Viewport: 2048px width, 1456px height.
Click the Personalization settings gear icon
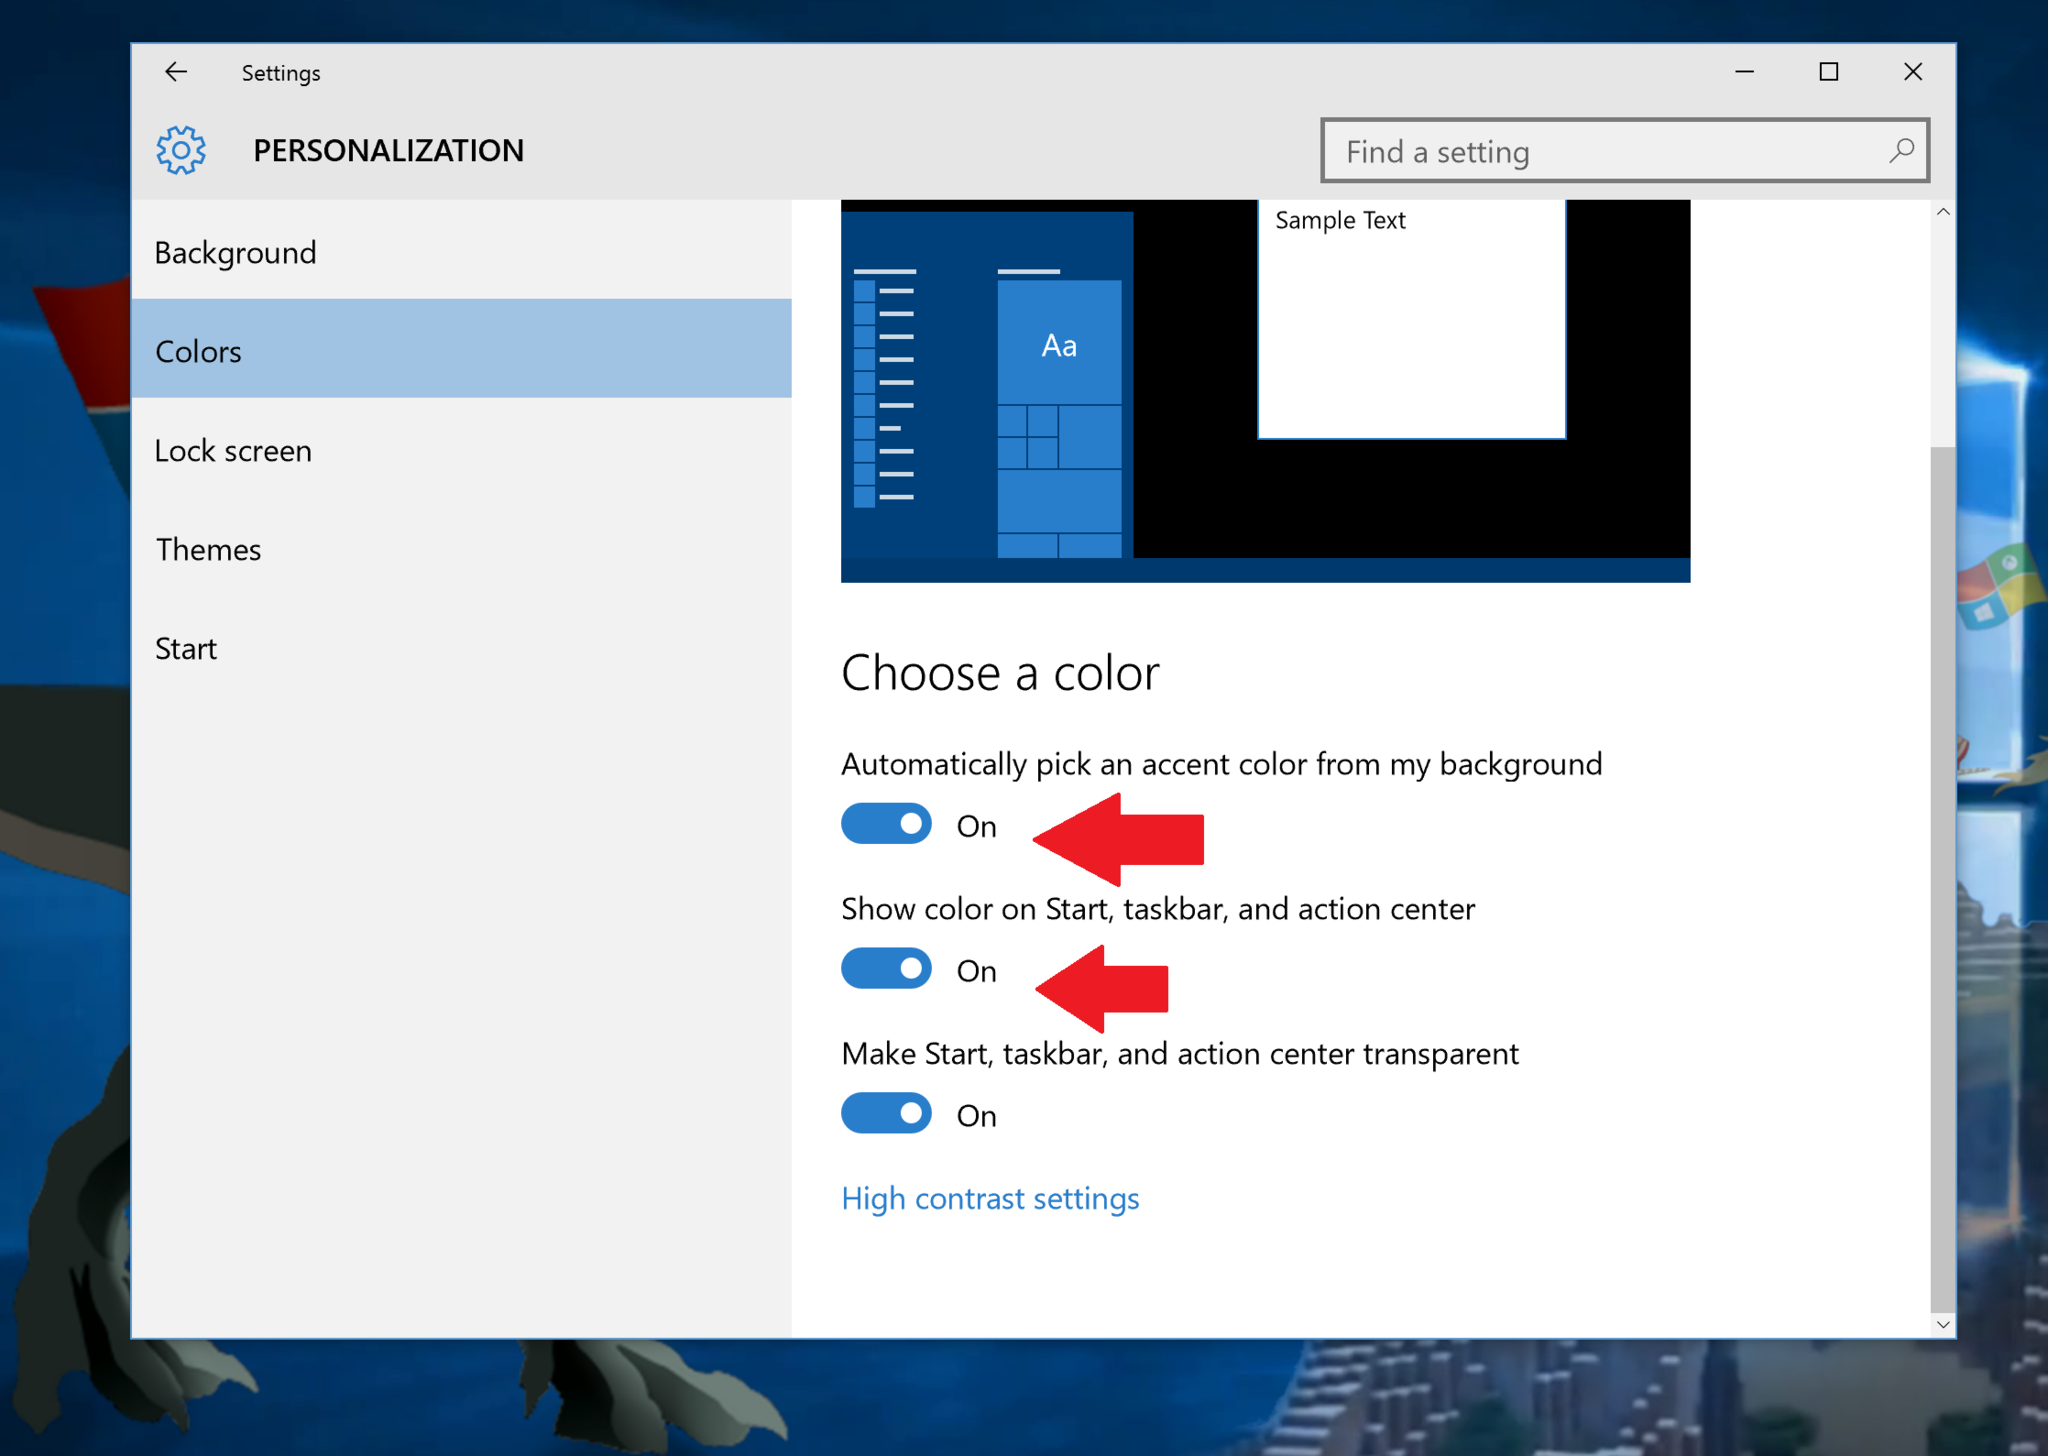click(180, 148)
